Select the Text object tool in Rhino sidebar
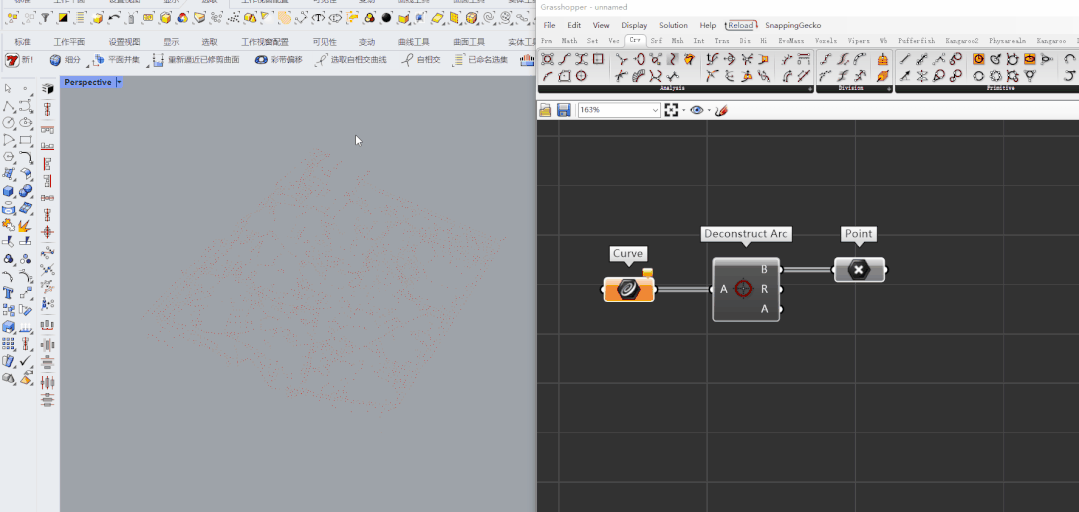This screenshot has height=512, width=1079. point(9,292)
